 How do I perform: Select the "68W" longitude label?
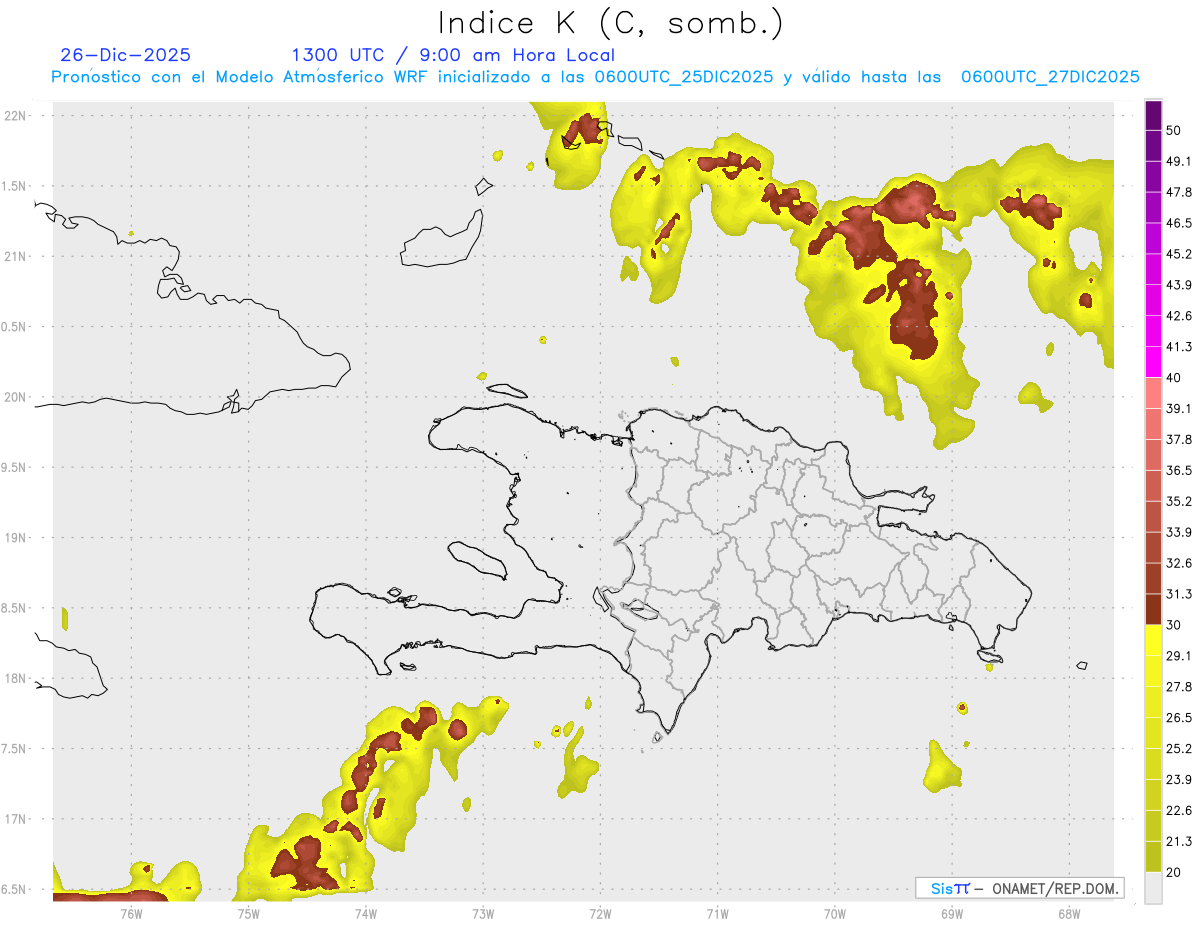pos(1069,913)
